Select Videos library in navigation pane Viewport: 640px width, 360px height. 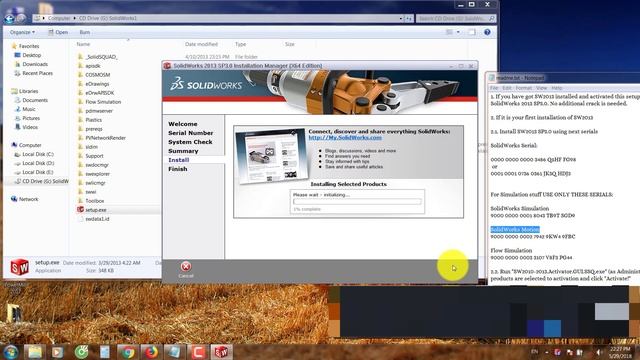tap(30, 127)
